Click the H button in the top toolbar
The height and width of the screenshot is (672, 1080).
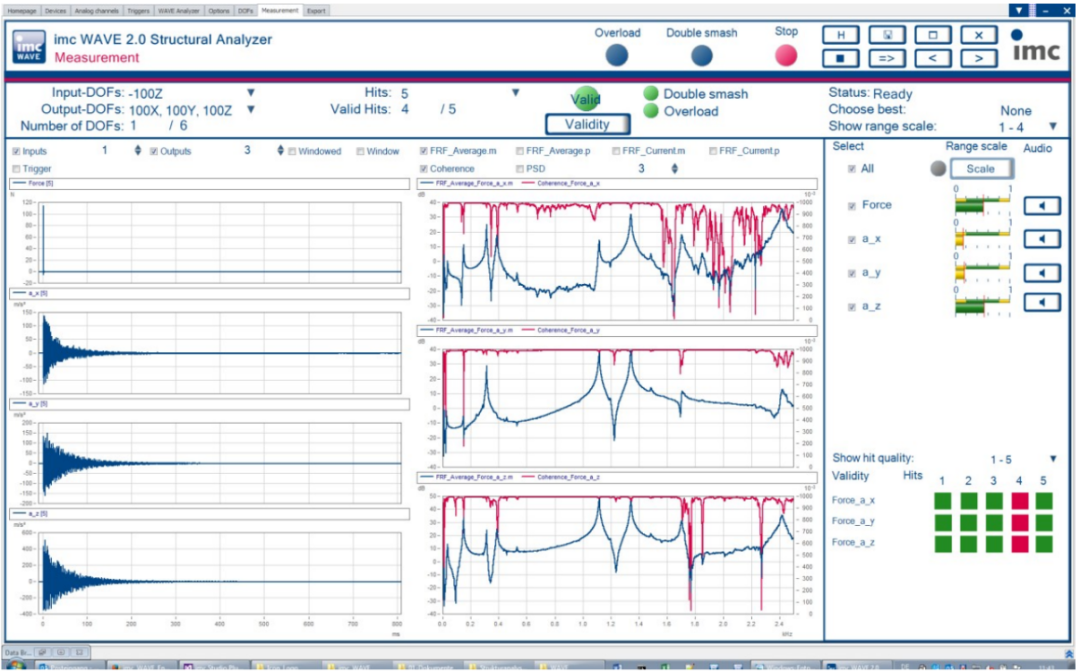coord(840,36)
